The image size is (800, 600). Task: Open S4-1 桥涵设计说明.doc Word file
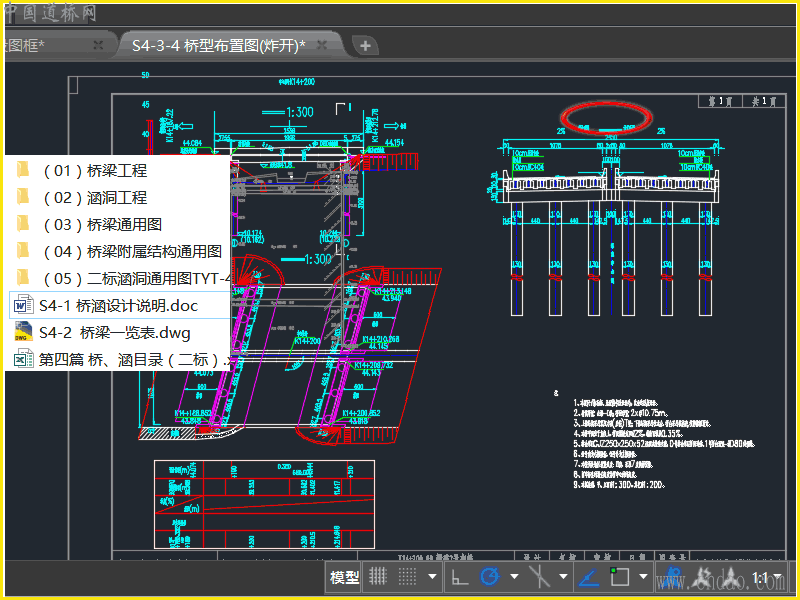click(x=118, y=305)
